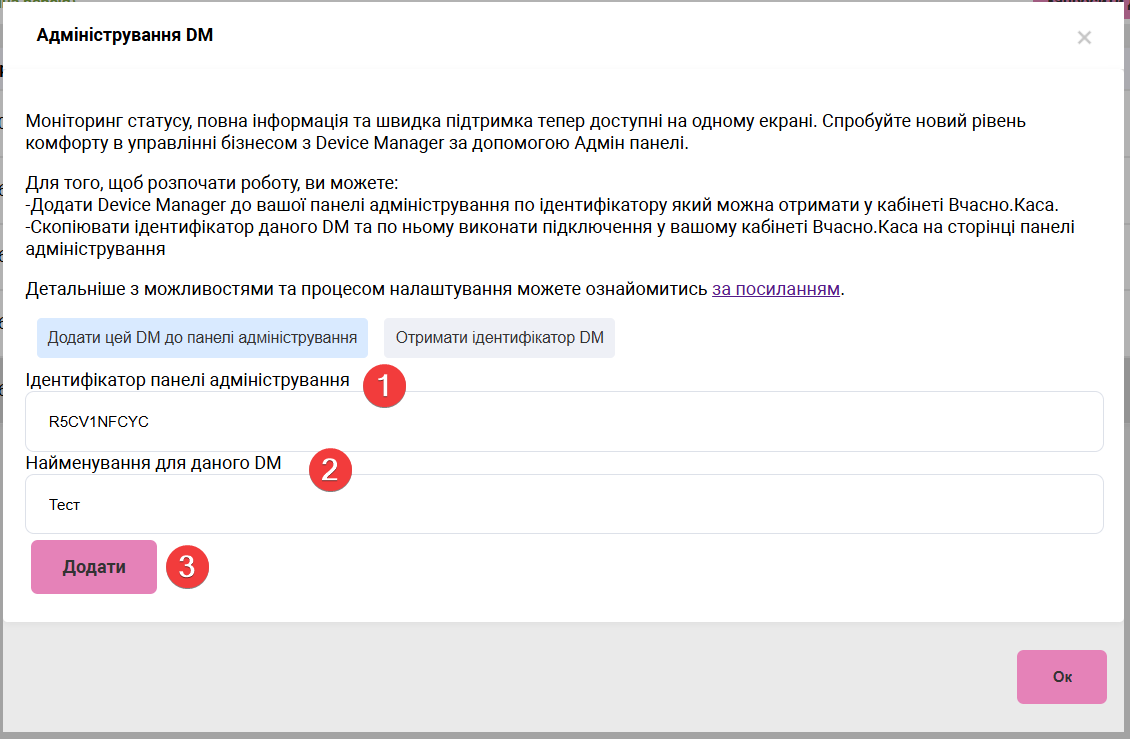This screenshot has width=1130, height=739.
Task: Click into the Найменування для даного DM field
Action: [564, 504]
